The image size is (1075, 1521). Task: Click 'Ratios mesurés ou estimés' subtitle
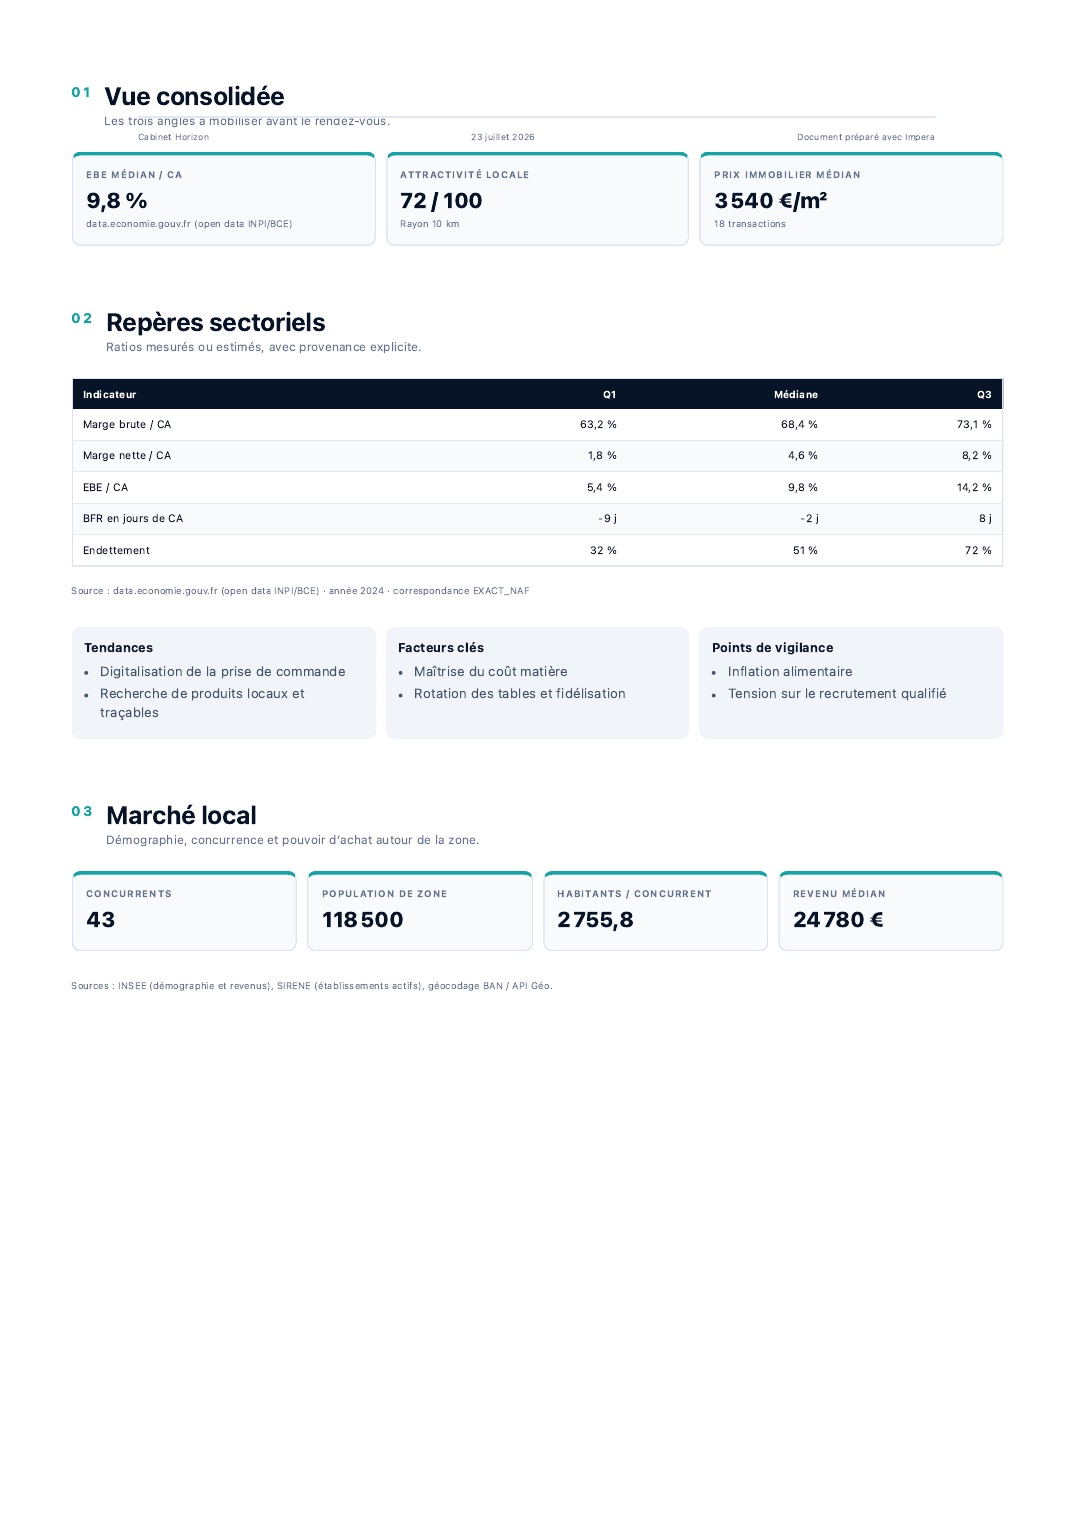263,347
